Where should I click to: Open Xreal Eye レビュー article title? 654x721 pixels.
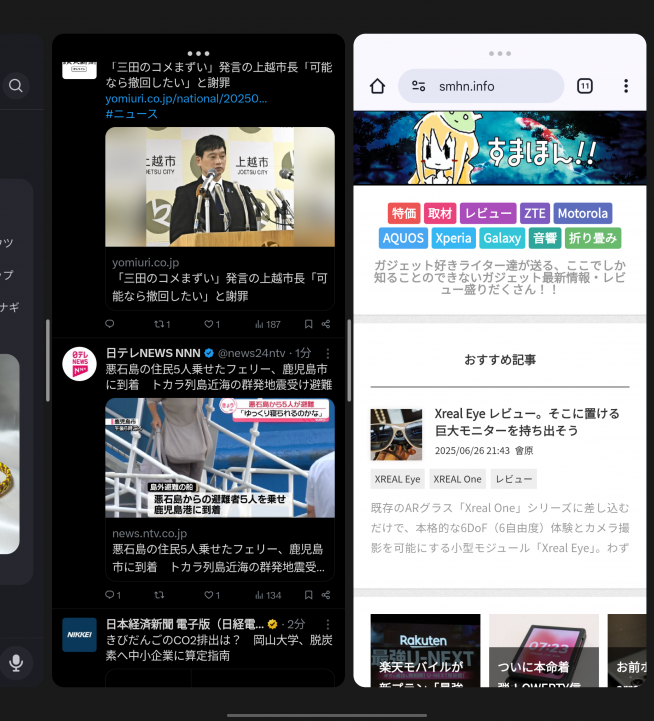(527, 422)
